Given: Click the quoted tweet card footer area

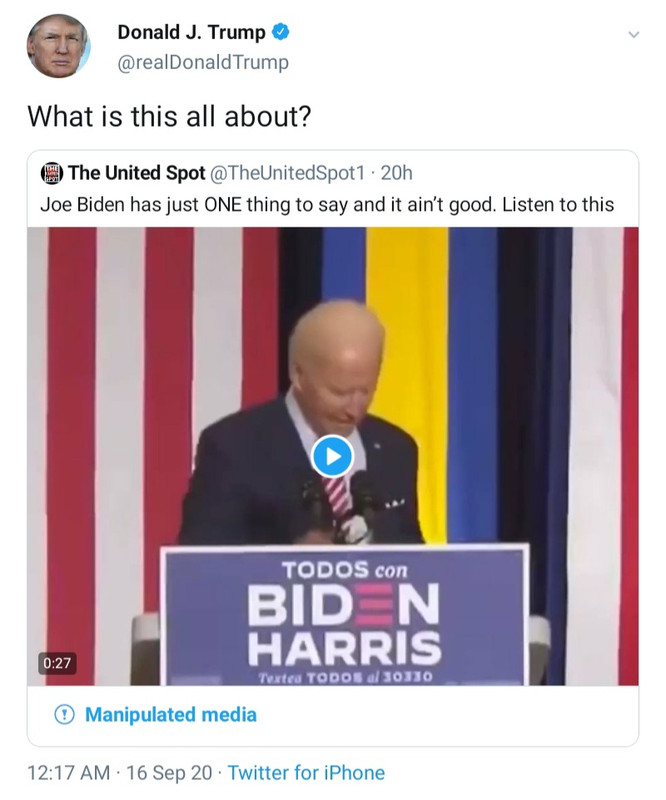Looking at the screenshot, I should tap(333, 715).
